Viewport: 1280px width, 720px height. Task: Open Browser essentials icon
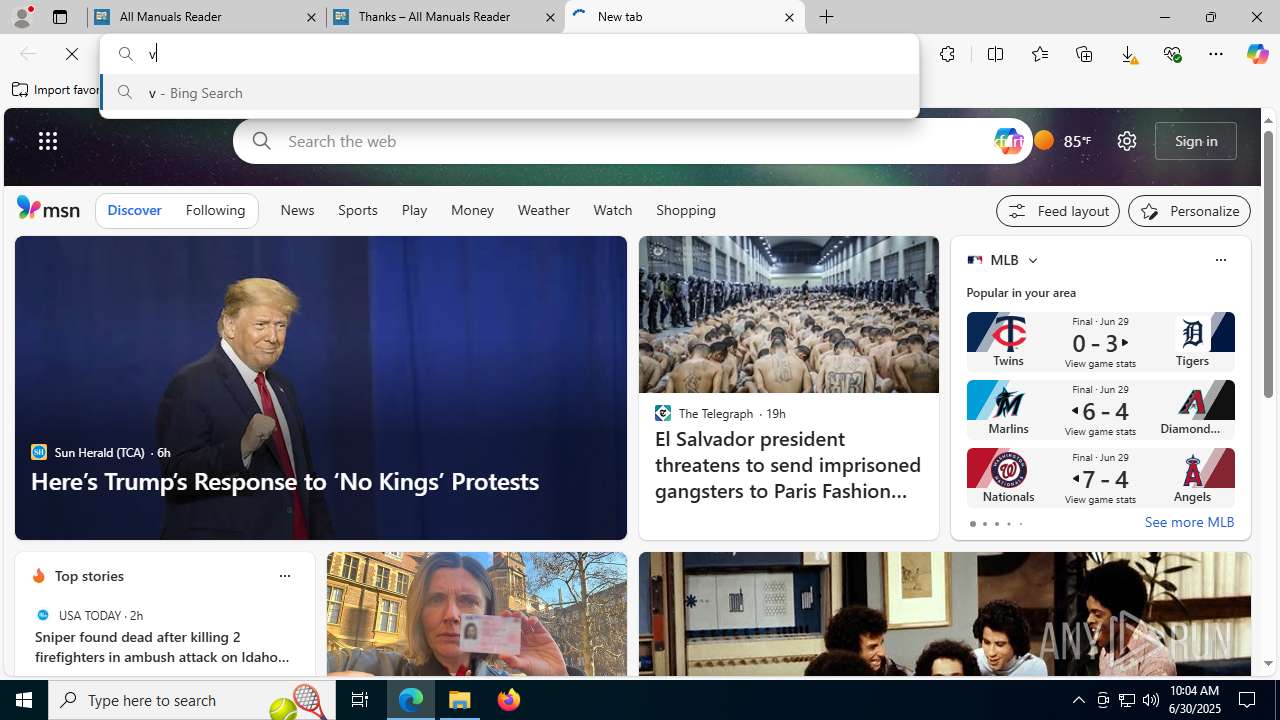coord(1172,54)
